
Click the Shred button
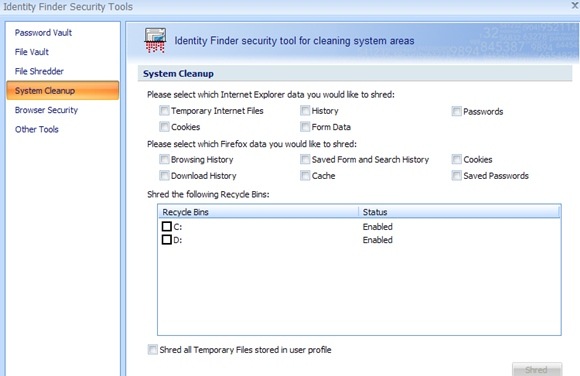point(537,369)
